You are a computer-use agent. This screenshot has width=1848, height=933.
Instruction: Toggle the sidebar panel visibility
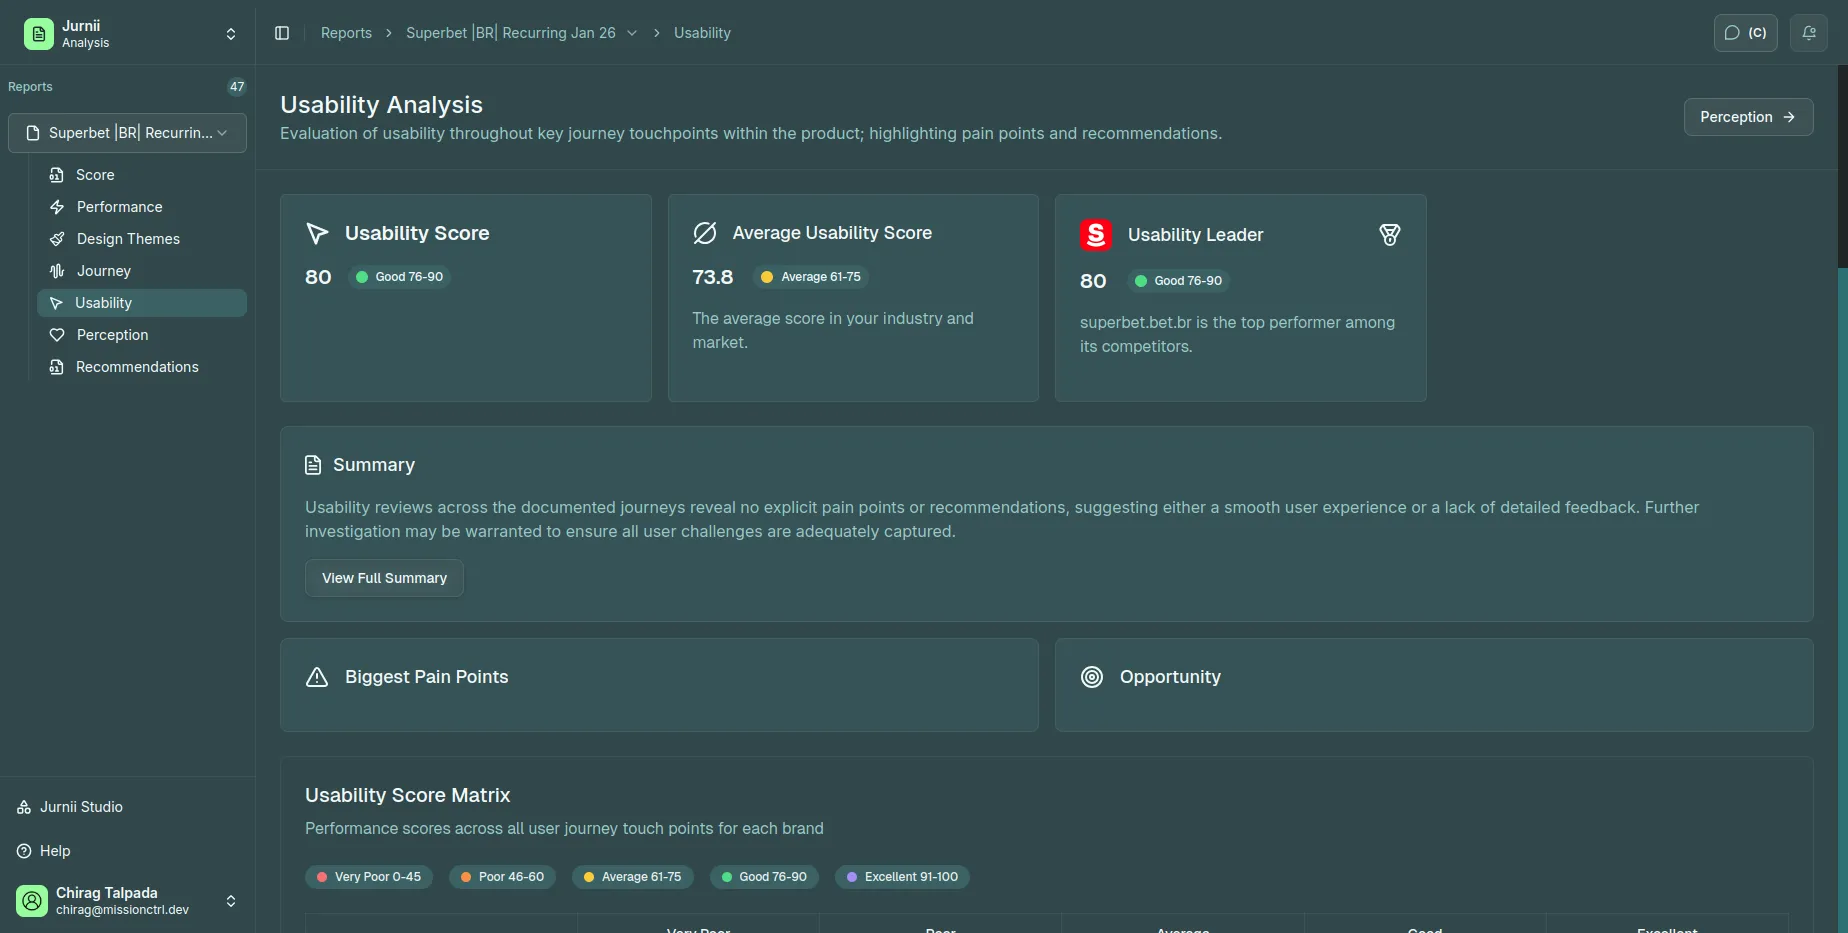pyautogui.click(x=281, y=33)
